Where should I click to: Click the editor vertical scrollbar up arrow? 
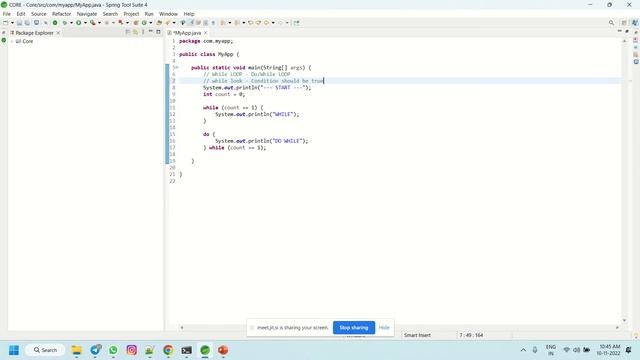(624, 41)
